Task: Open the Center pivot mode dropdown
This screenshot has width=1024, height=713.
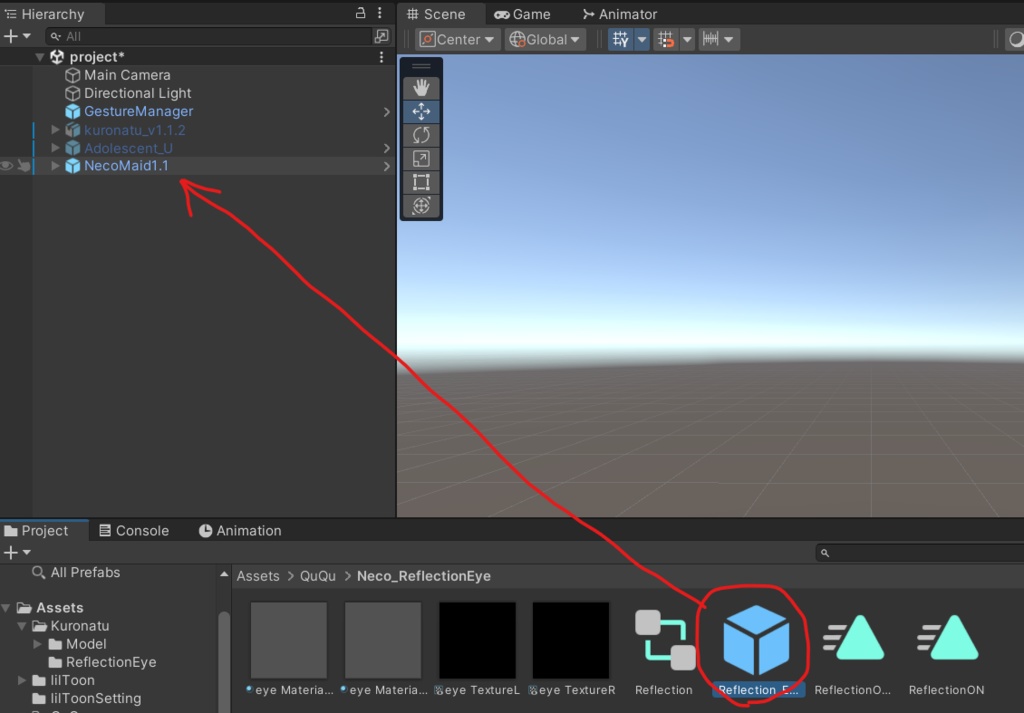Action: click(x=457, y=39)
